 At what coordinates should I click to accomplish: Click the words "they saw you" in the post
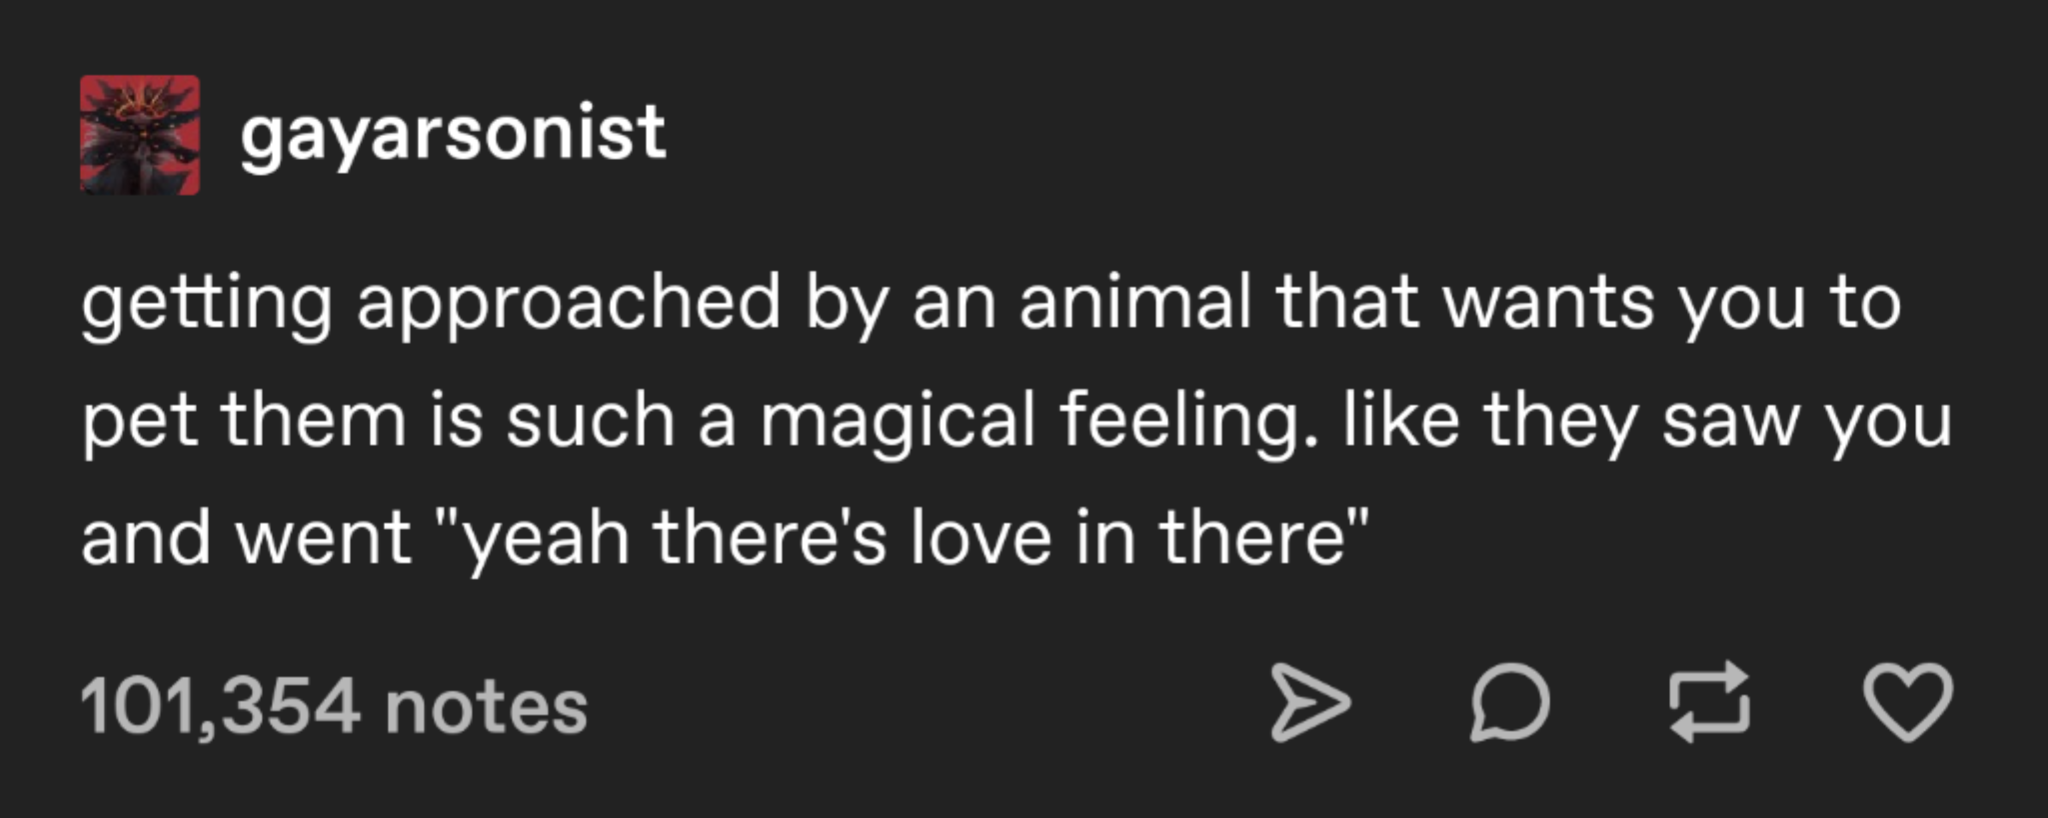coord(1716,420)
